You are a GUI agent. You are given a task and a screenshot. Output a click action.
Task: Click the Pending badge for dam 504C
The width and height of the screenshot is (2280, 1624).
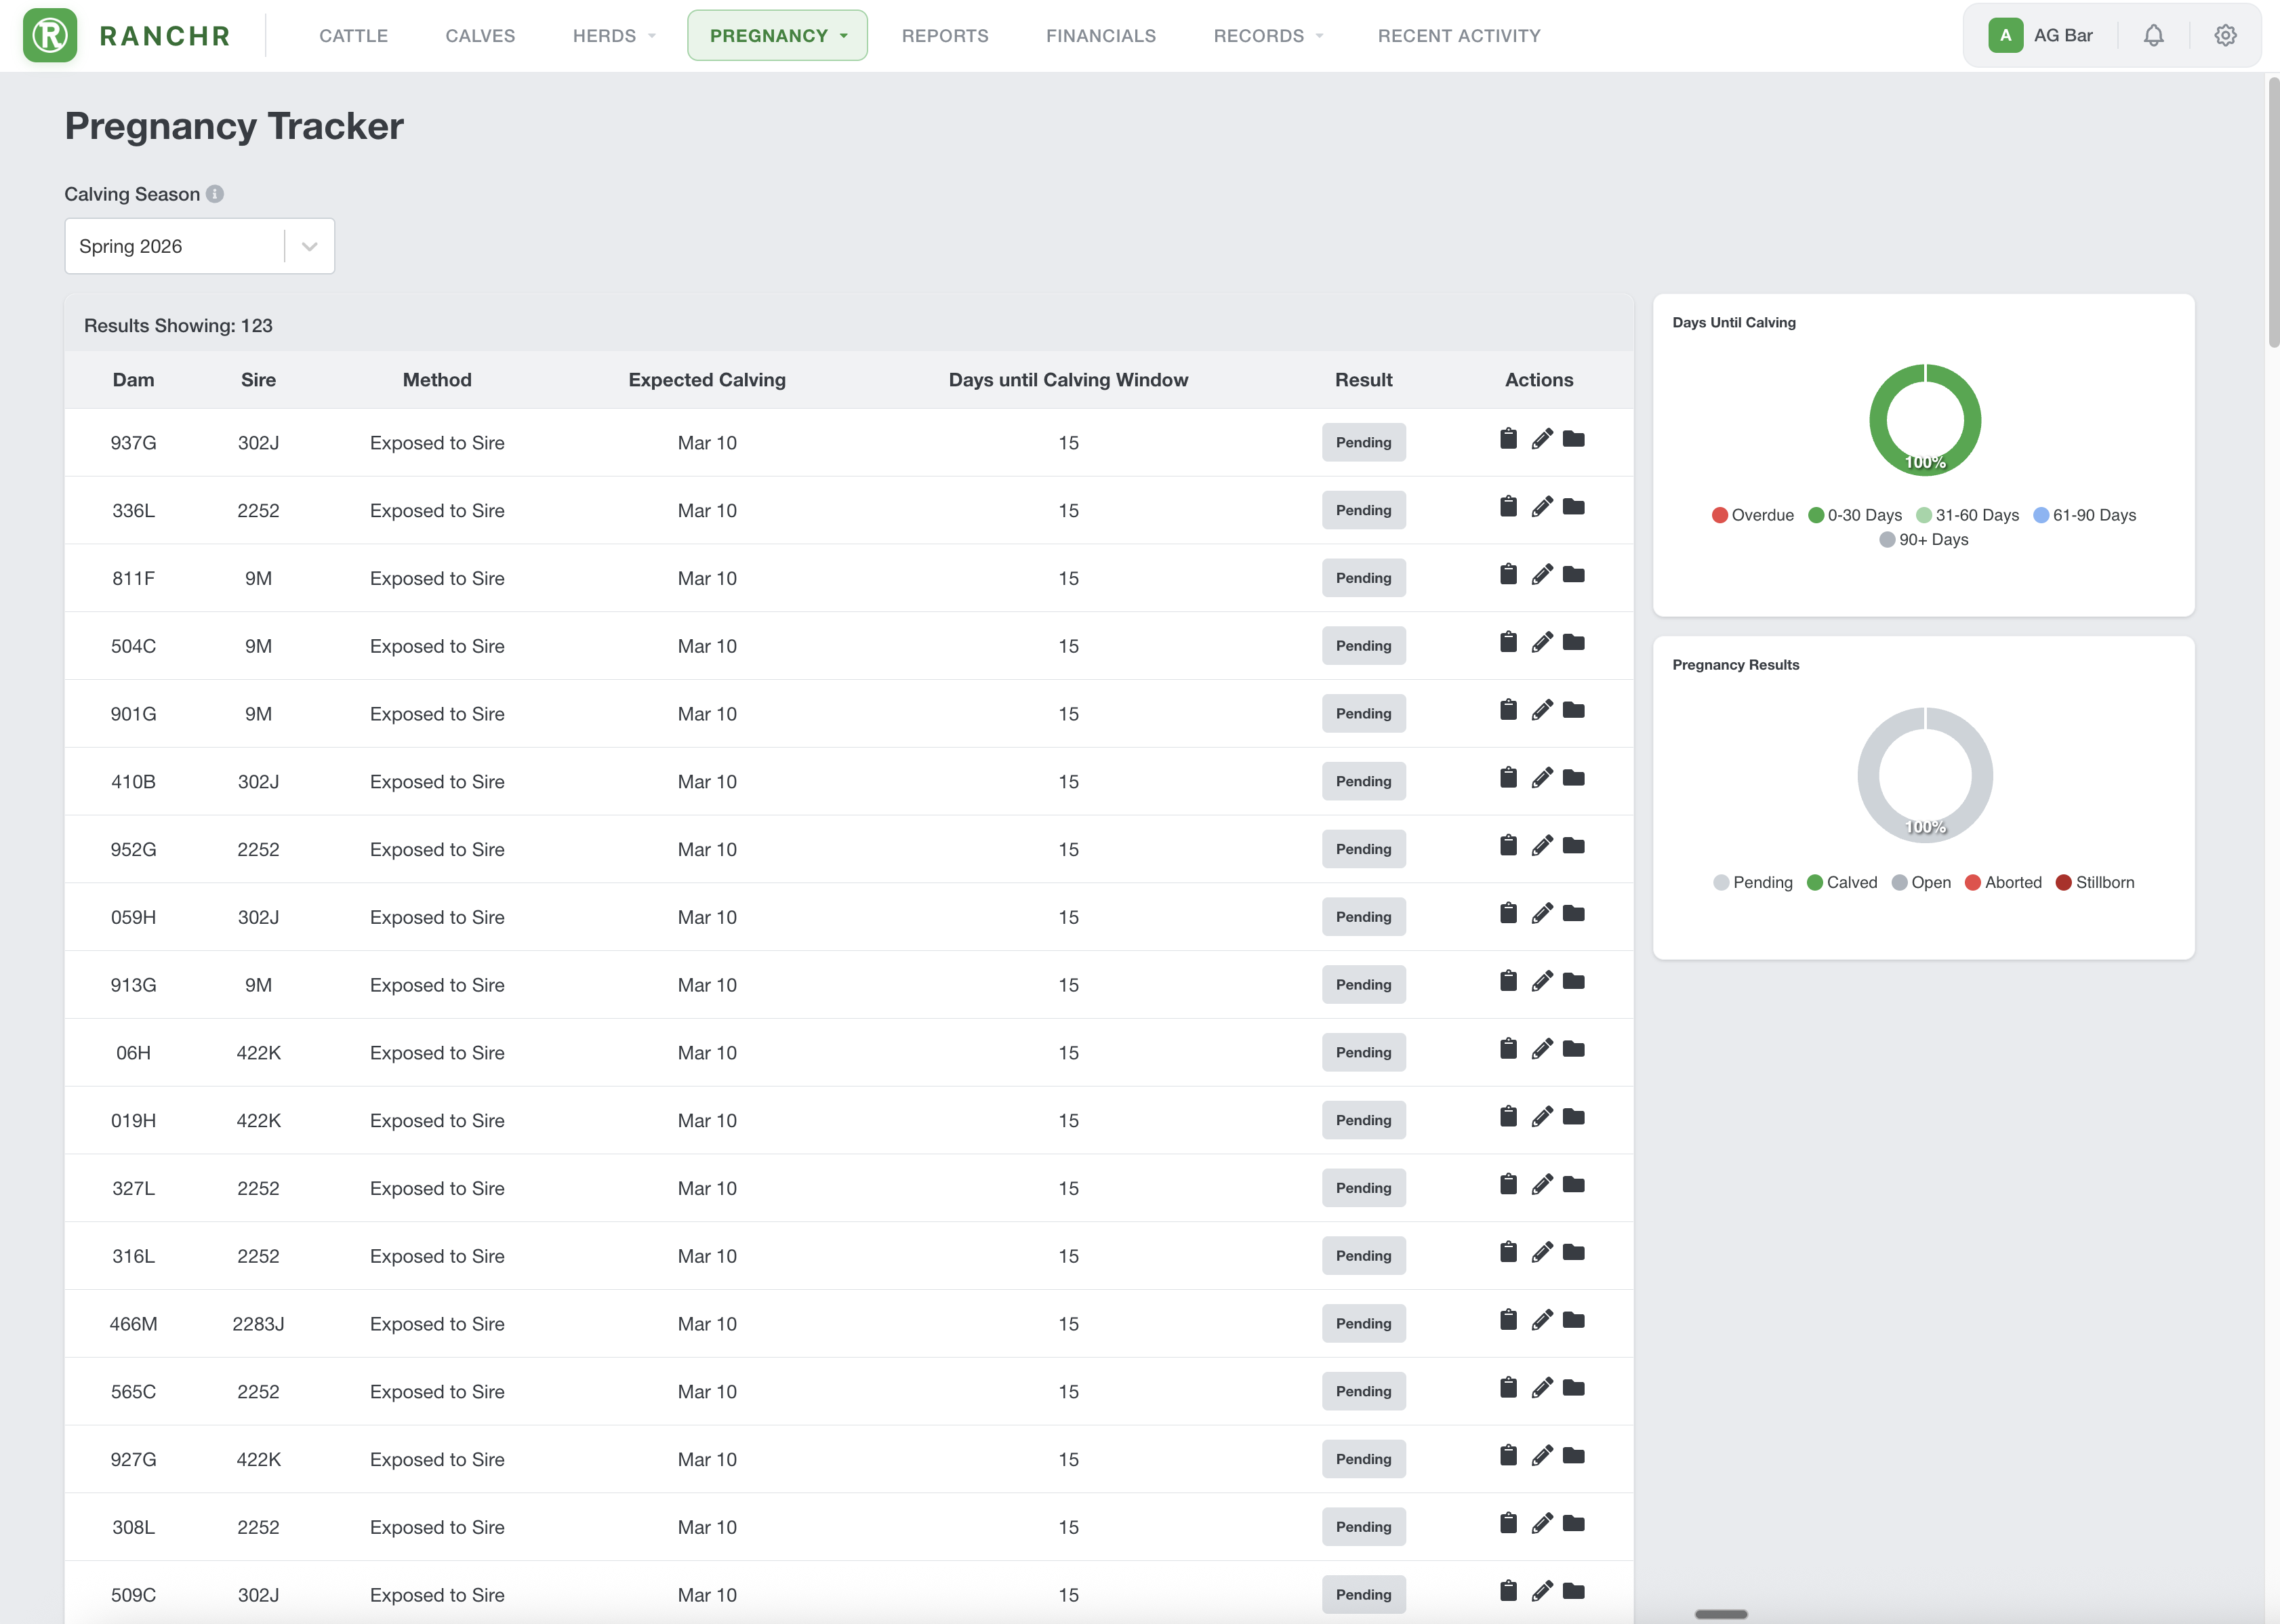[1362, 646]
